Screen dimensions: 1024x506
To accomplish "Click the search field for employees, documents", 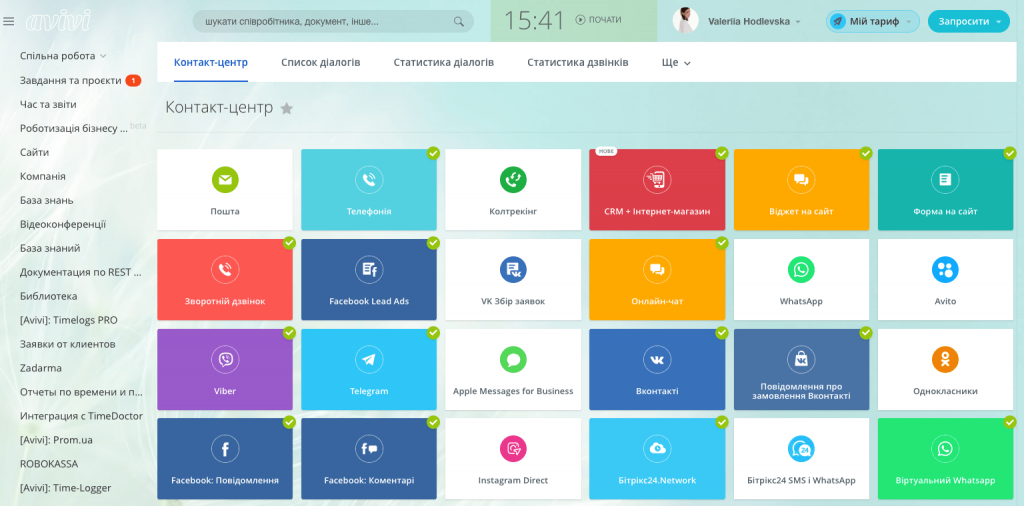I will point(333,22).
